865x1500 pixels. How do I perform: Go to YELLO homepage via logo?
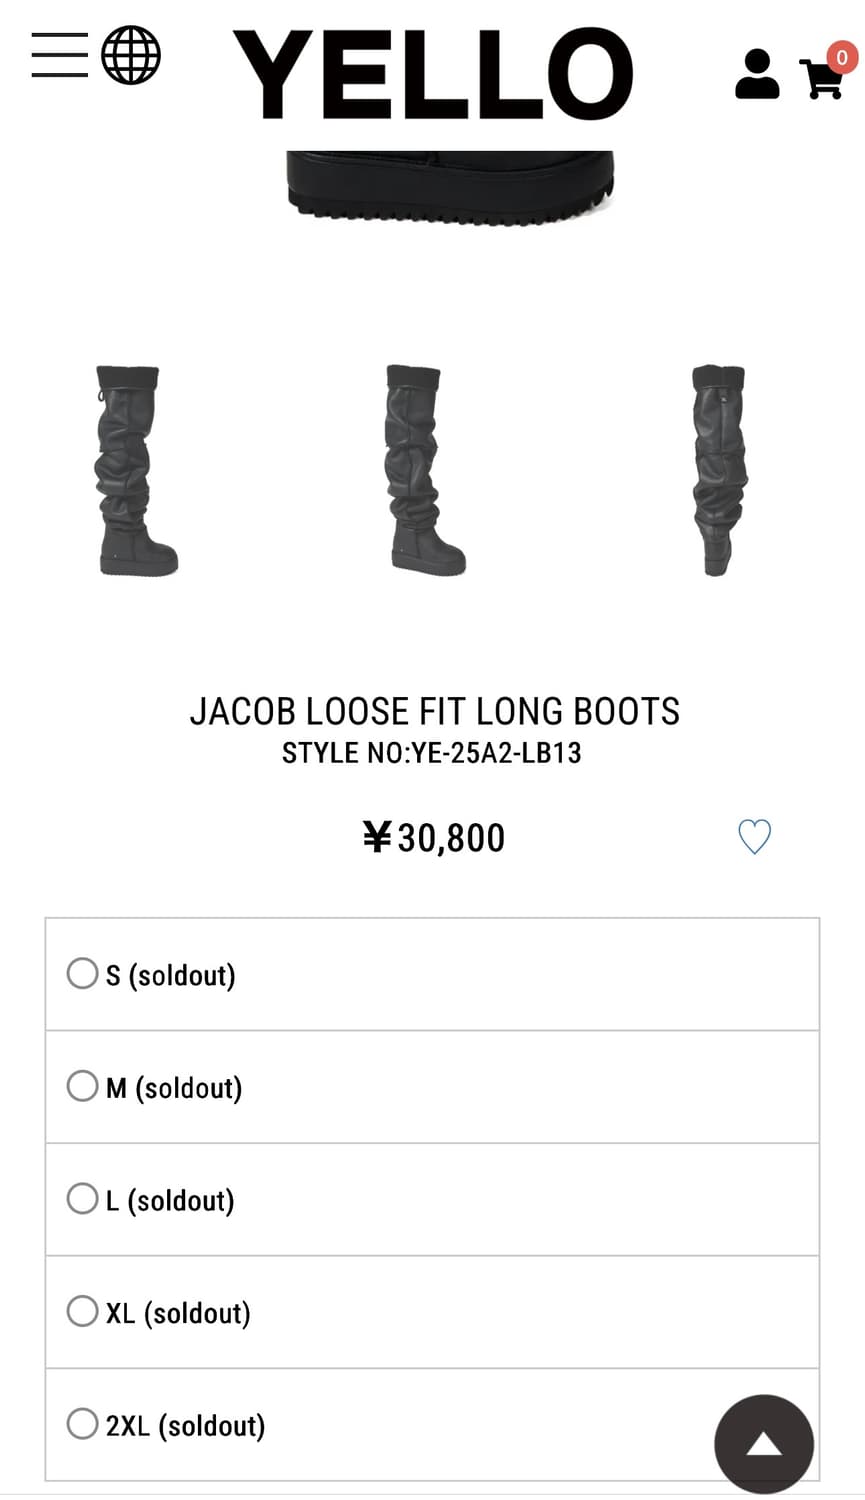(x=432, y=74)
